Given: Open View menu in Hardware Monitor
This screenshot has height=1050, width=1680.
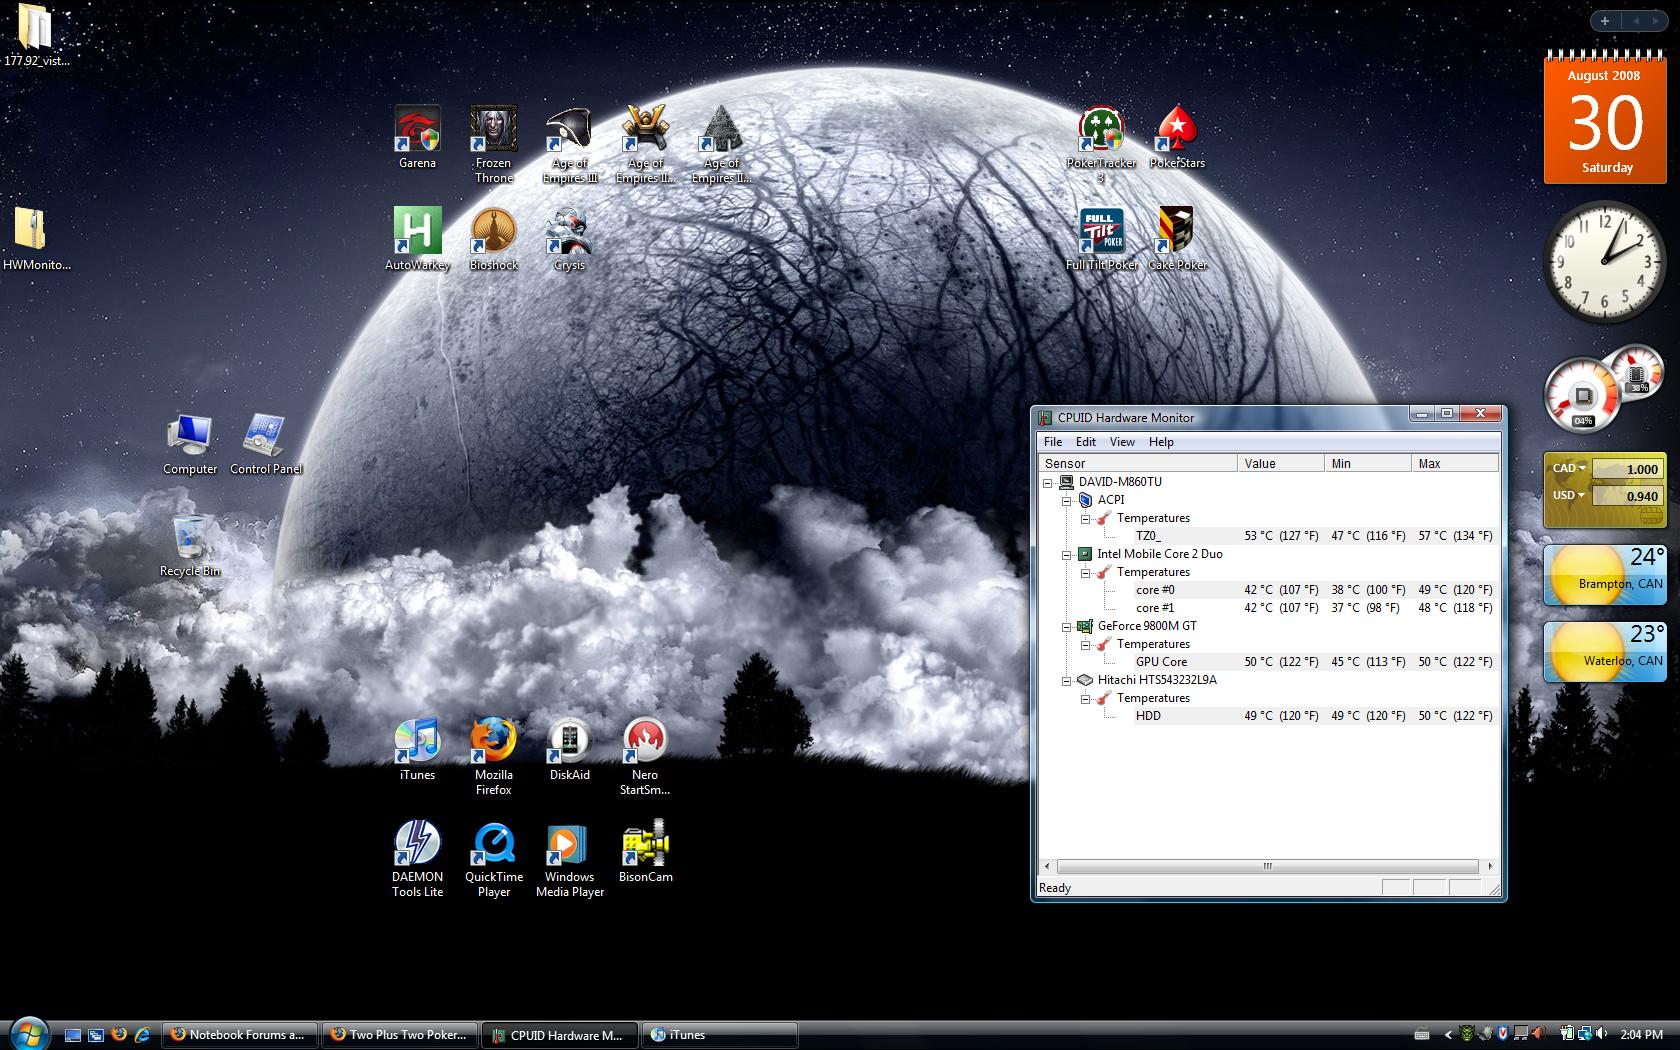Looking at the screenshot, I should (x=1122, y=442).
